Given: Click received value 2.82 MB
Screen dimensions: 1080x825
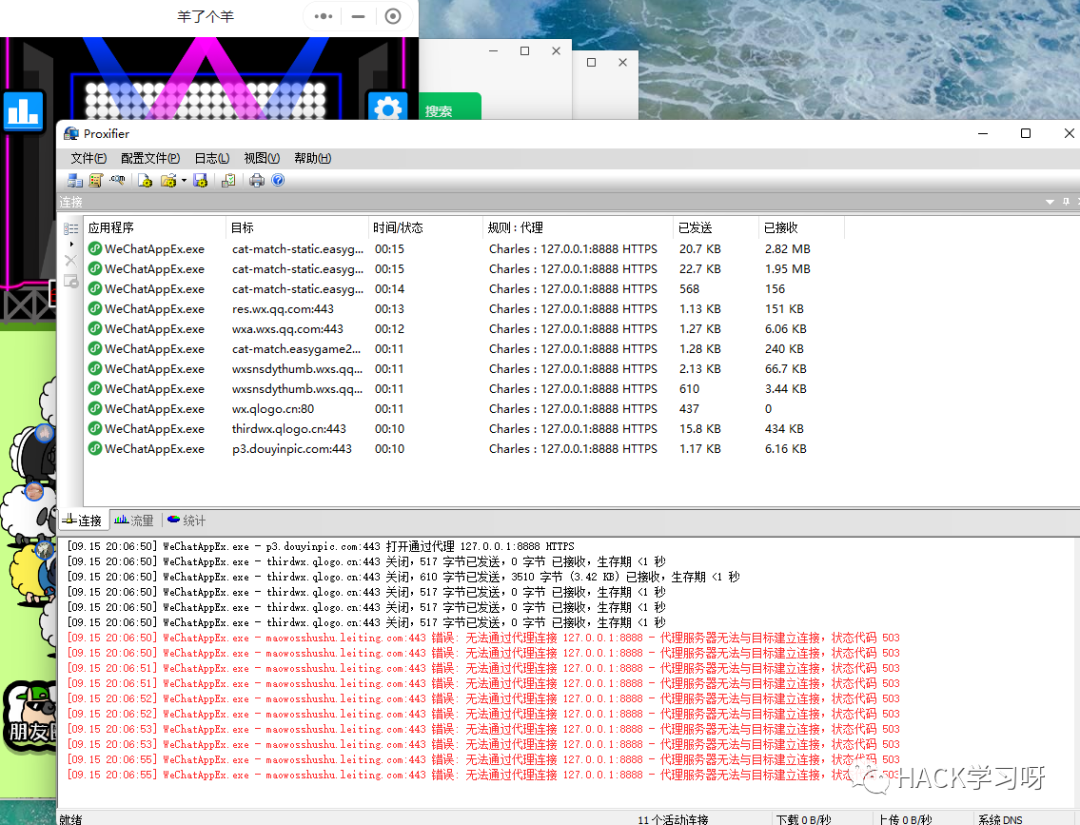Looking at the screenshot, I should coord(787,249).
